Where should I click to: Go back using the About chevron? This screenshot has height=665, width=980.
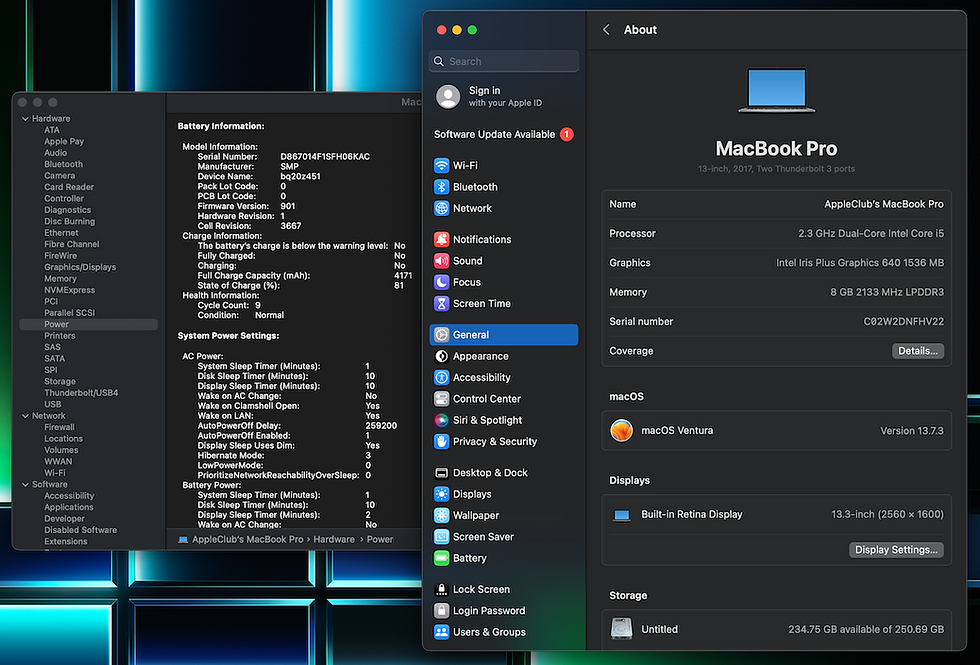(606, 29)
